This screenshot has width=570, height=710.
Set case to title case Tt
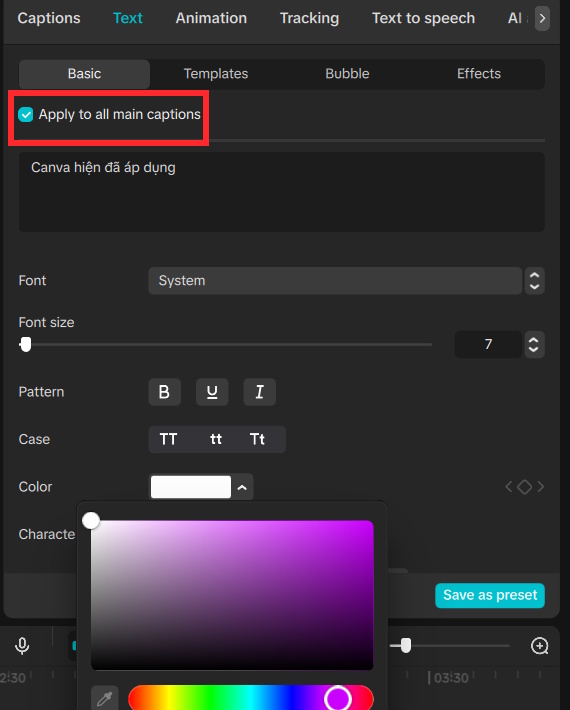tap(257, 439)
